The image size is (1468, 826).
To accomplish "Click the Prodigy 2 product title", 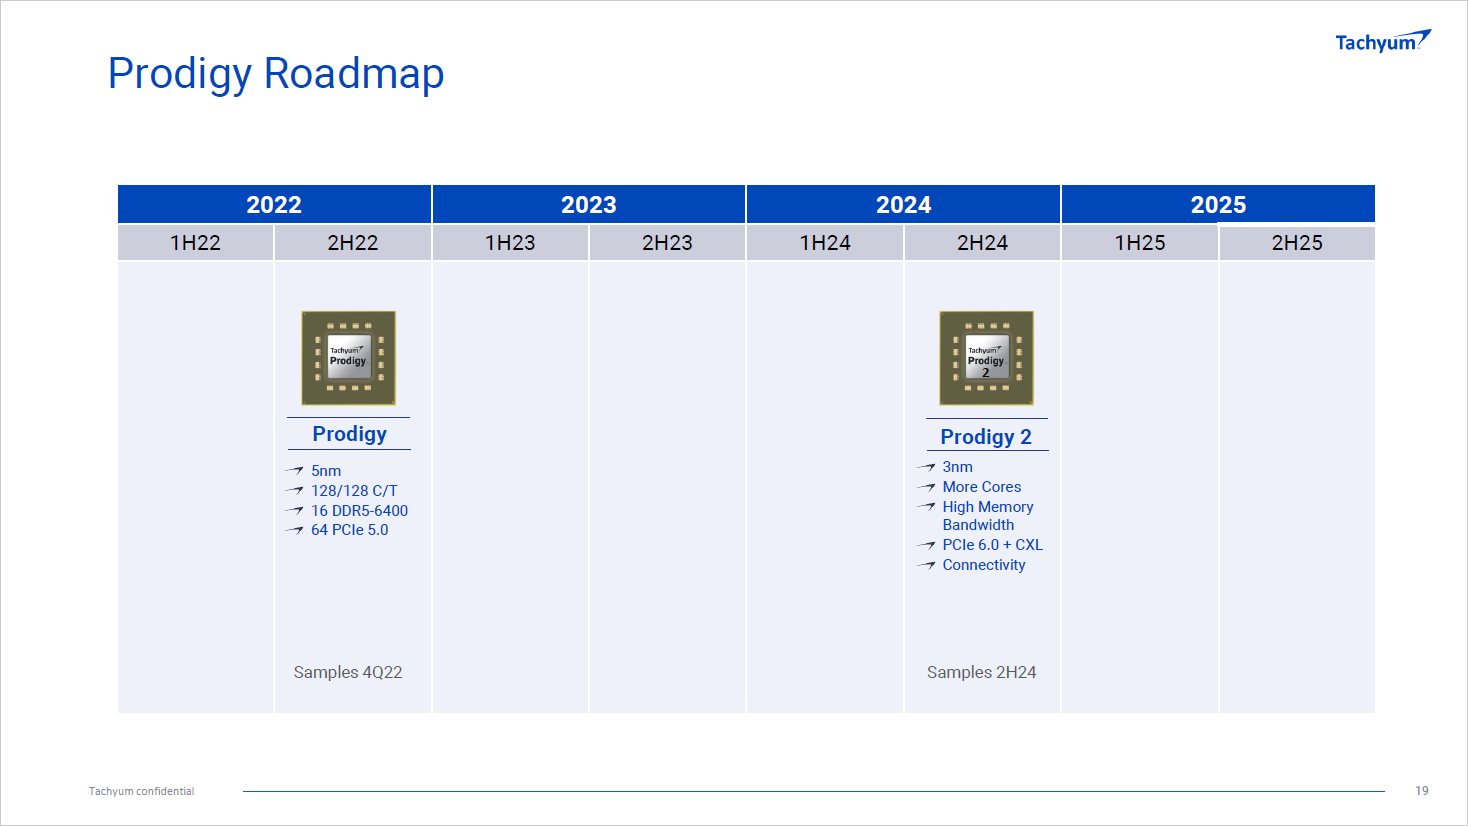I will click(986, 437).
